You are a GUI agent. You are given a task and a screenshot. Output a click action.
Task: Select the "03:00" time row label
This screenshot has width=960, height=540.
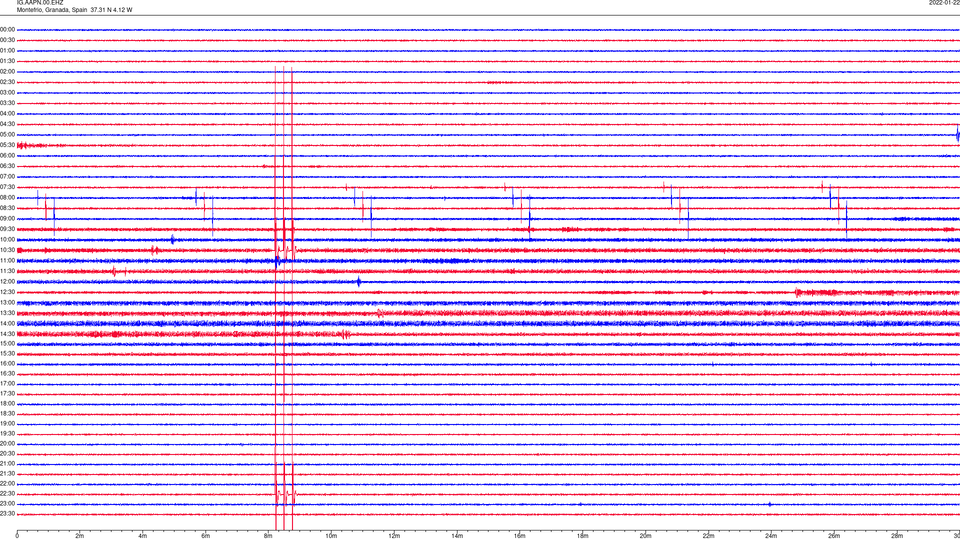[7, 92]
